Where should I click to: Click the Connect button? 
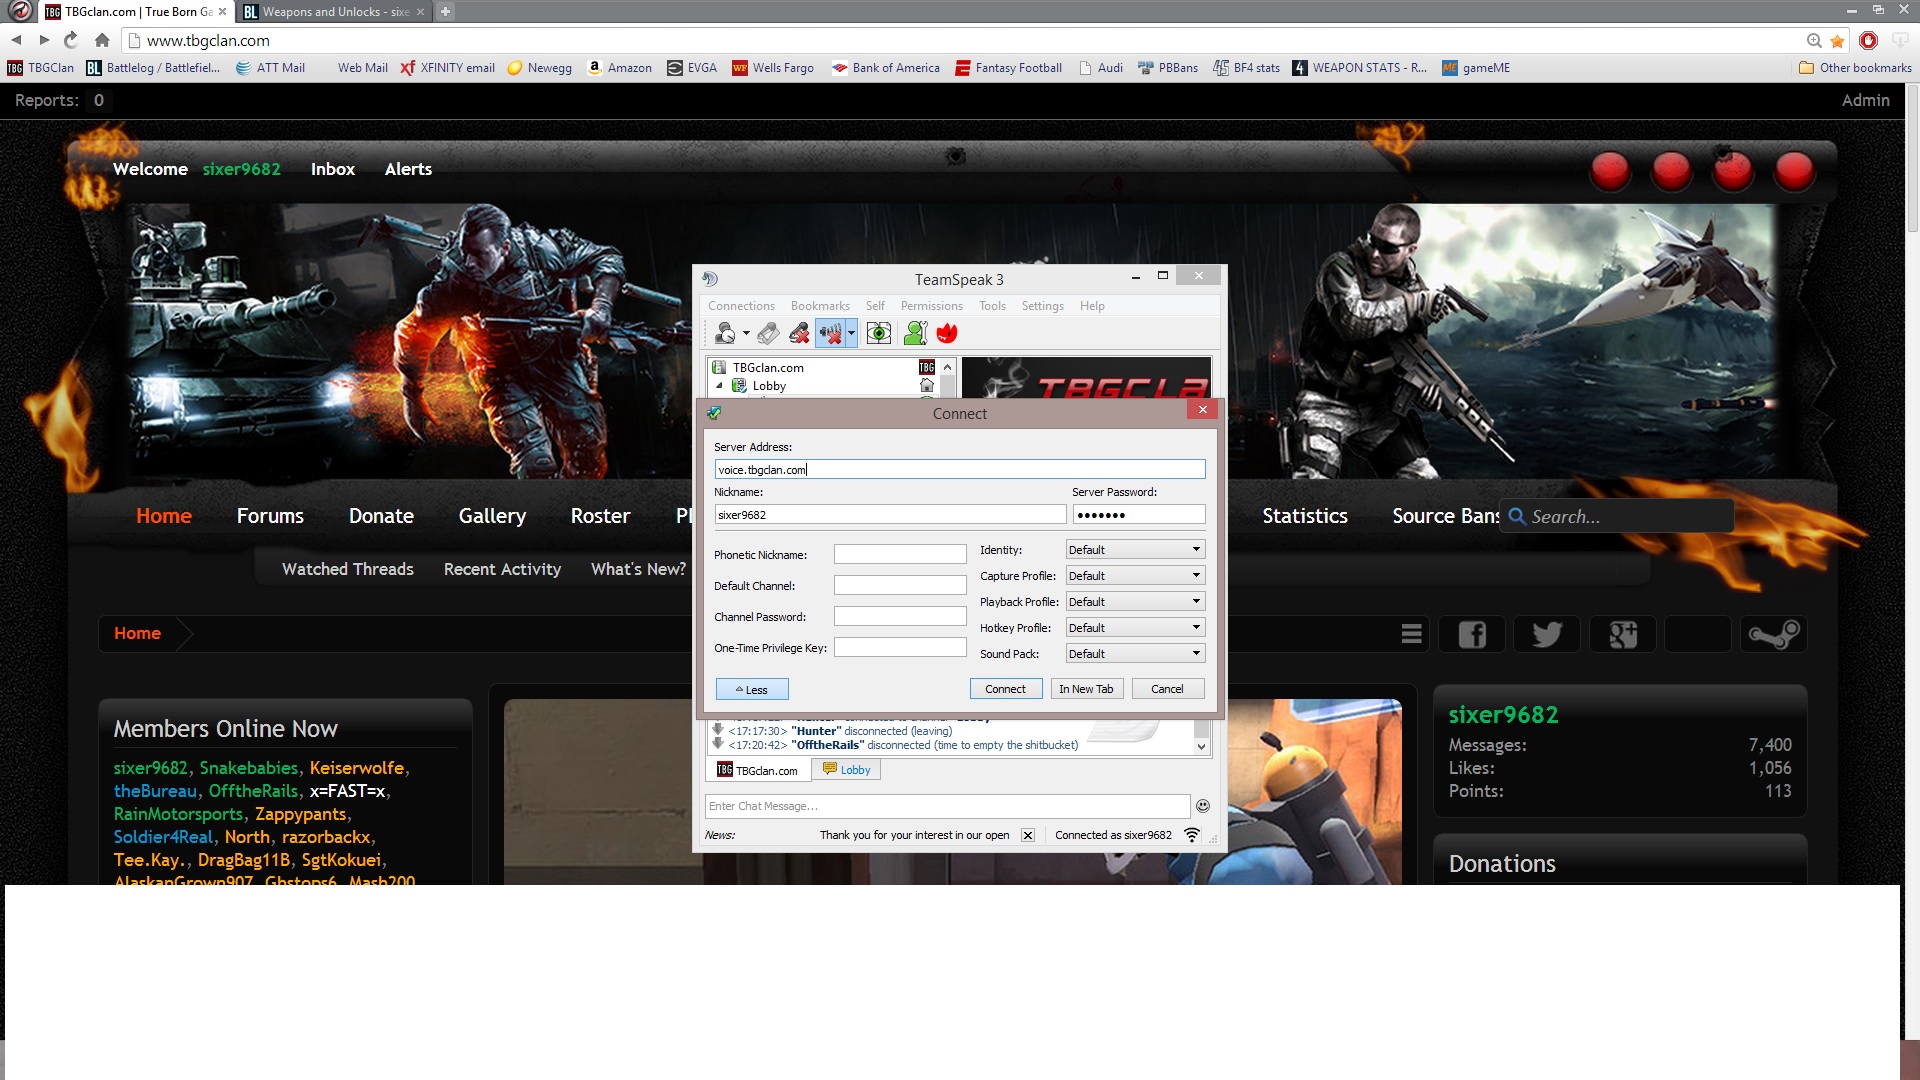pos(1005,689)
